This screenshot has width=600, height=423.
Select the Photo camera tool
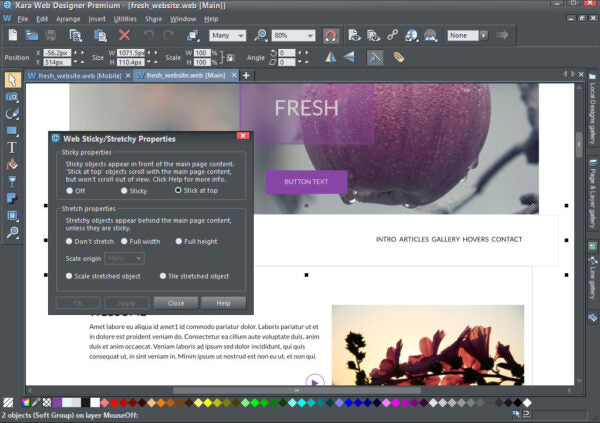pos(12,97)
